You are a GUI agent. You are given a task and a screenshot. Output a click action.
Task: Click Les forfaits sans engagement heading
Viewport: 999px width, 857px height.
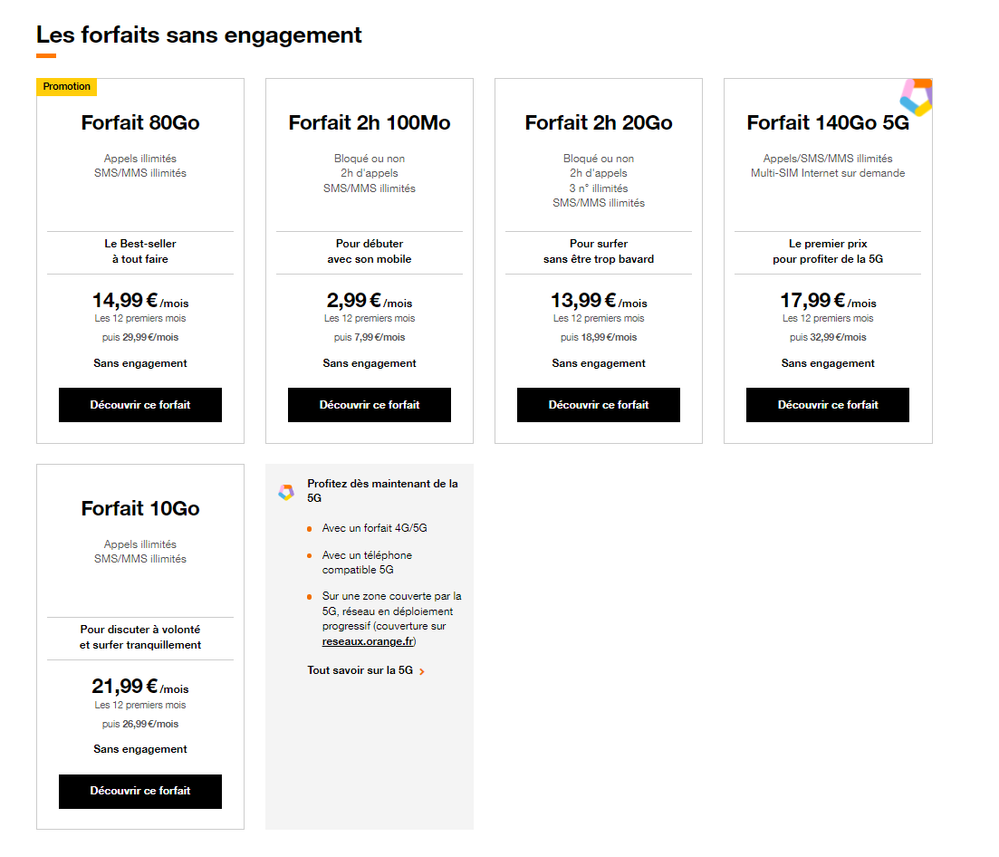[x=199, y=35]
